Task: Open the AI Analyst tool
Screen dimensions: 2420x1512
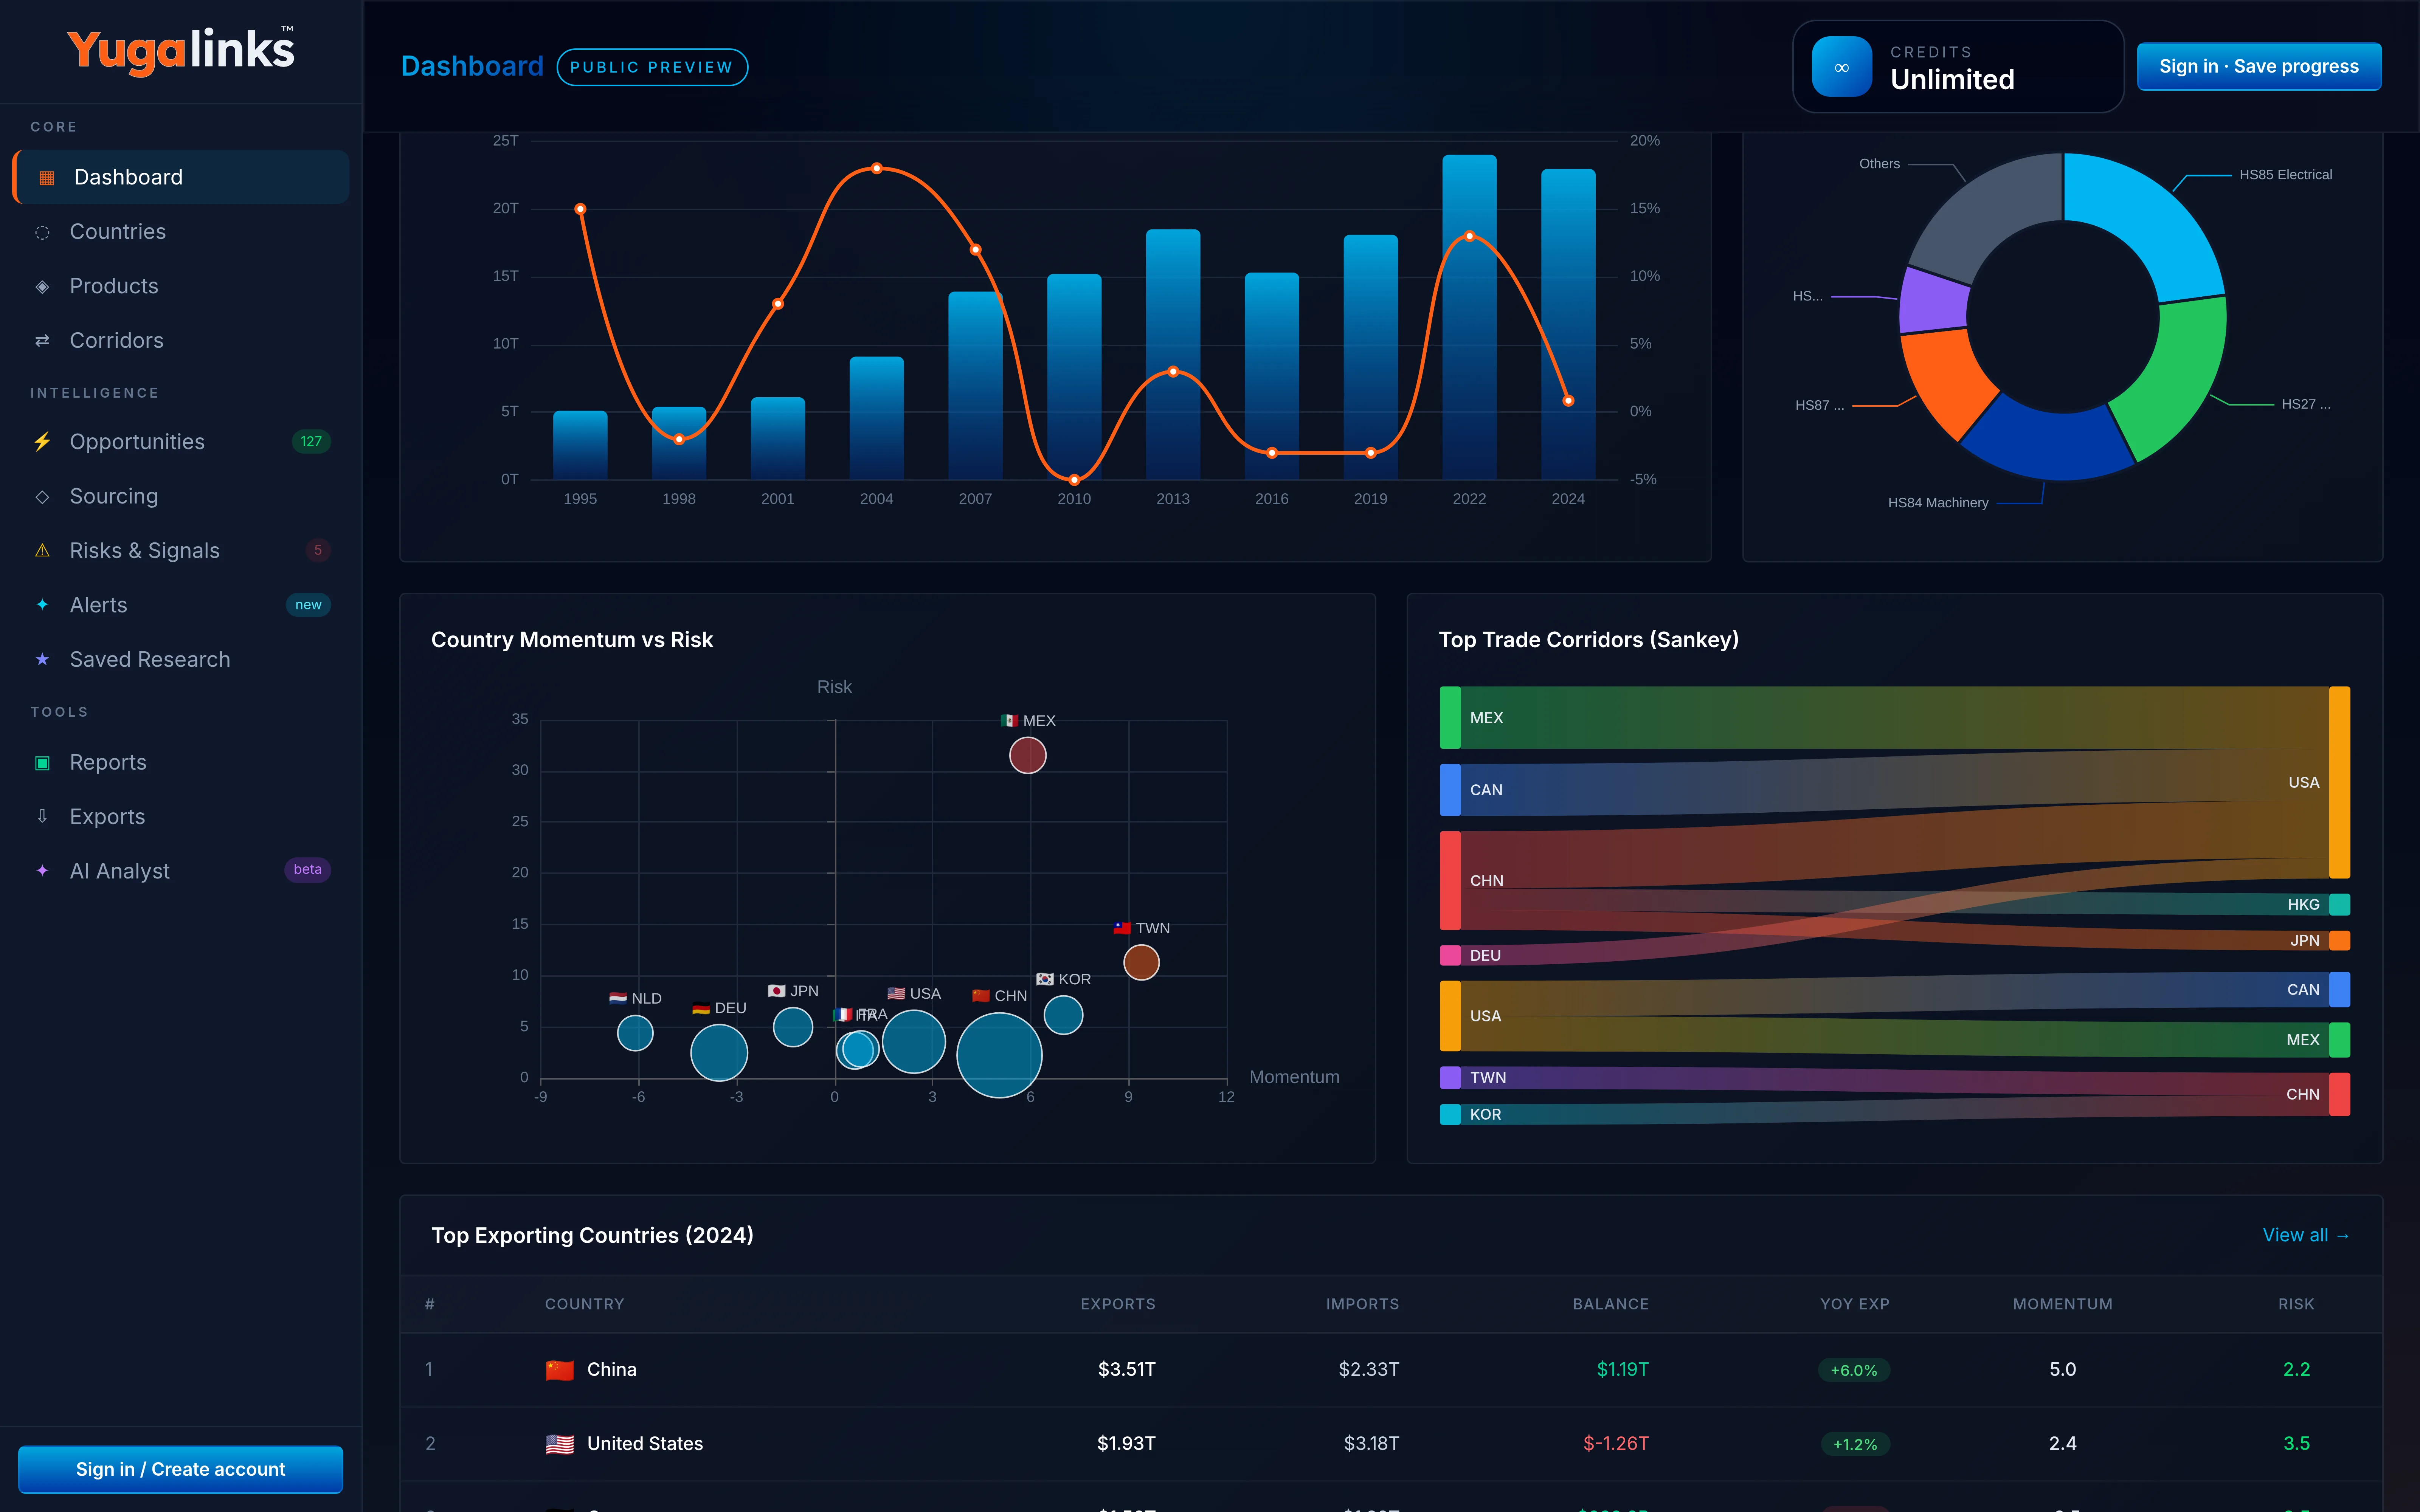Action: click(181, 871)
